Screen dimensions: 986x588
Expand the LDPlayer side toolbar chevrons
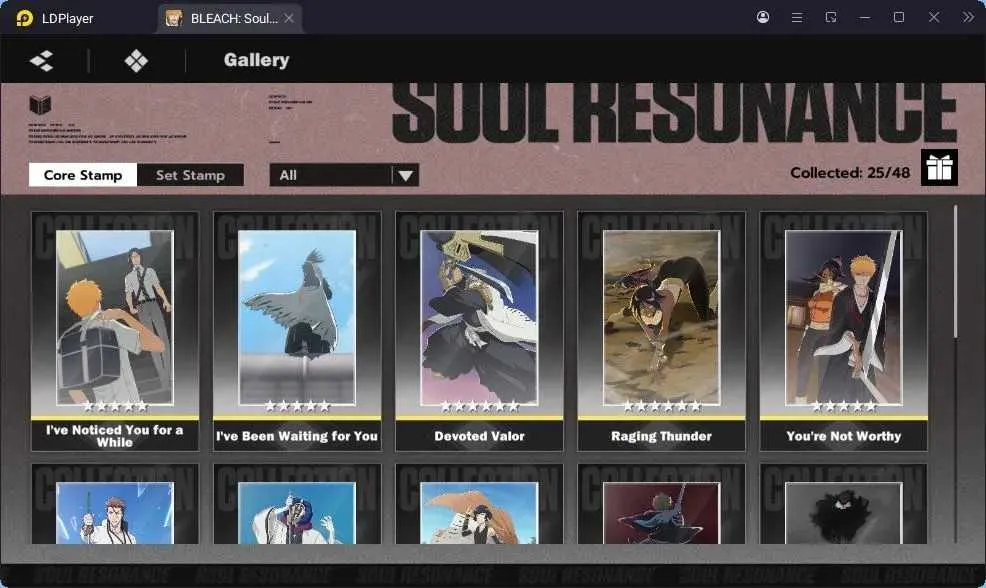(968, 18)
